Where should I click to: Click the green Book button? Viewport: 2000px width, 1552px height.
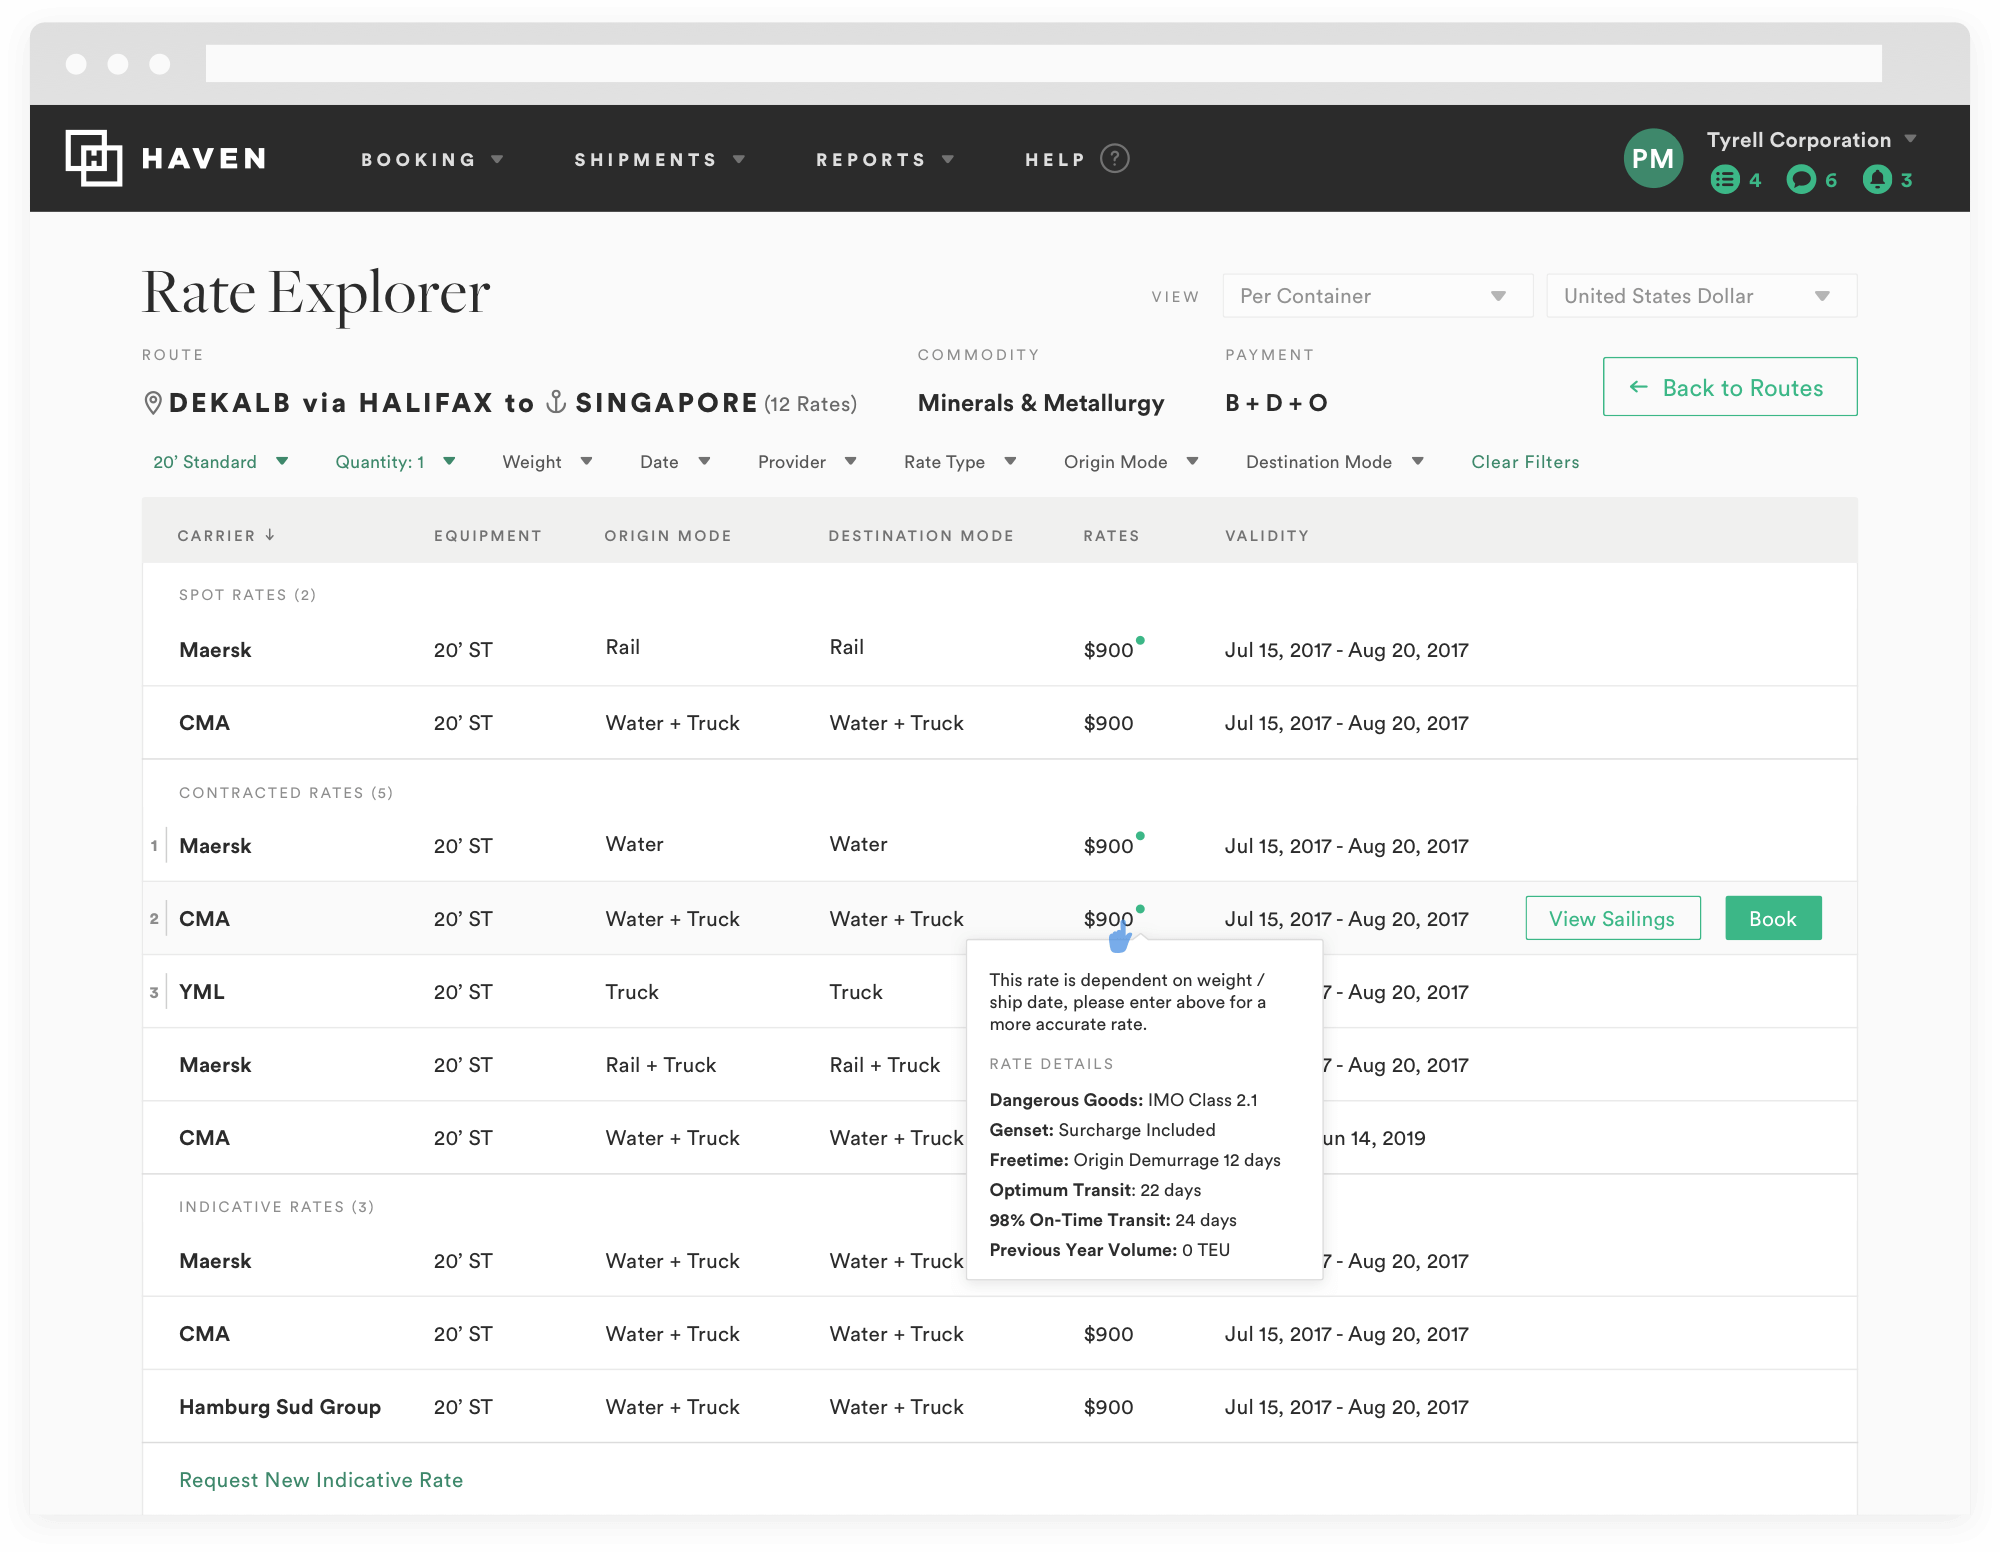coord(1773,918)
